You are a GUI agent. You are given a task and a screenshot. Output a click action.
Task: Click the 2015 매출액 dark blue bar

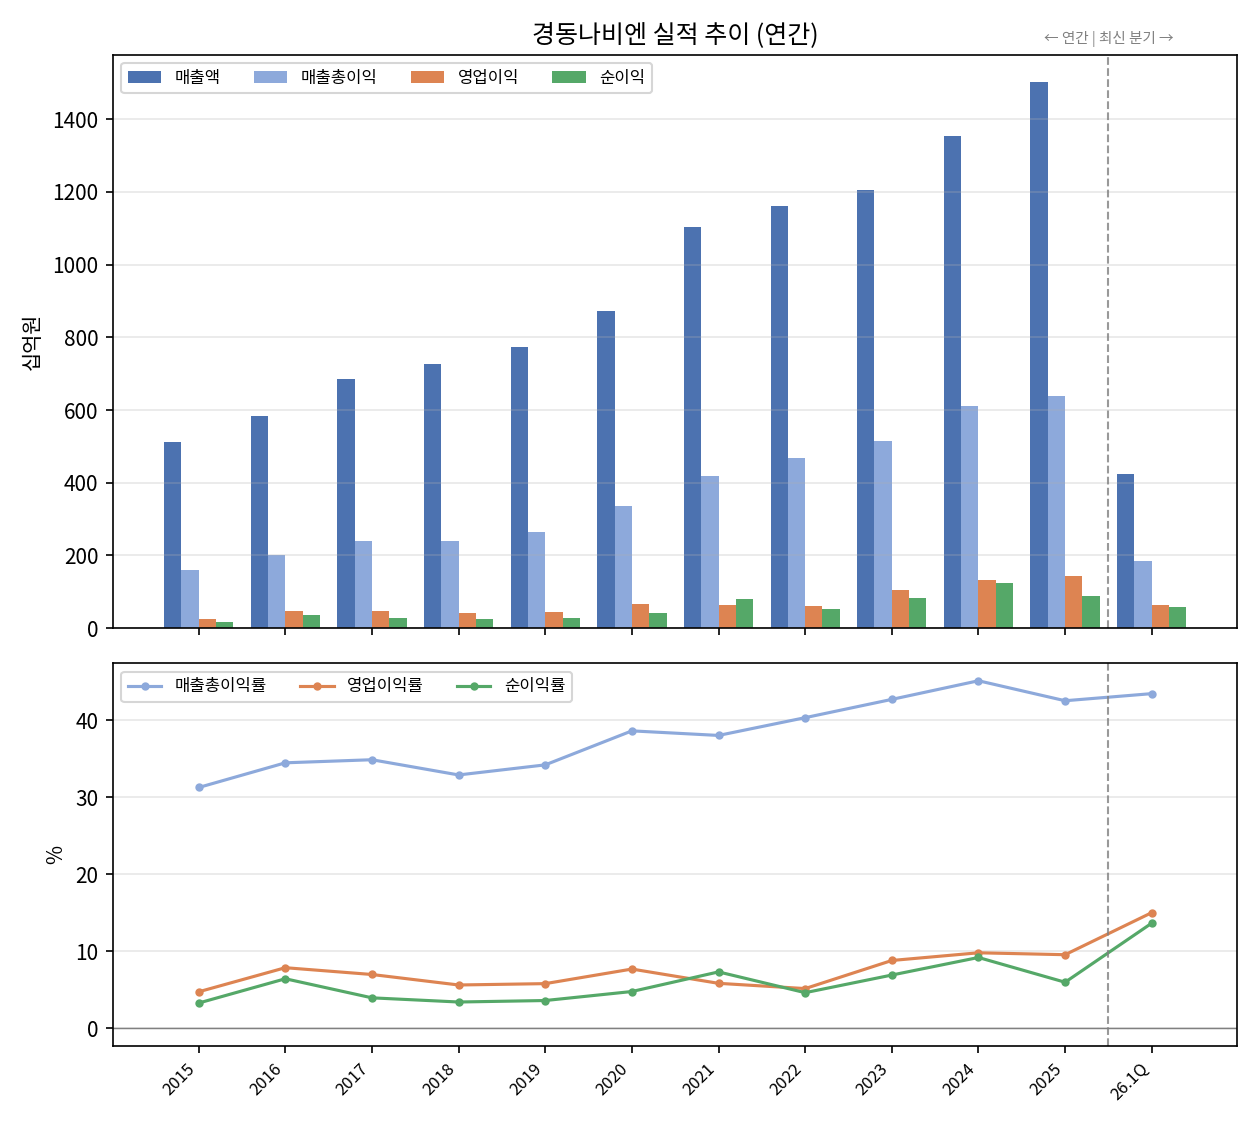tap(173, 535)
